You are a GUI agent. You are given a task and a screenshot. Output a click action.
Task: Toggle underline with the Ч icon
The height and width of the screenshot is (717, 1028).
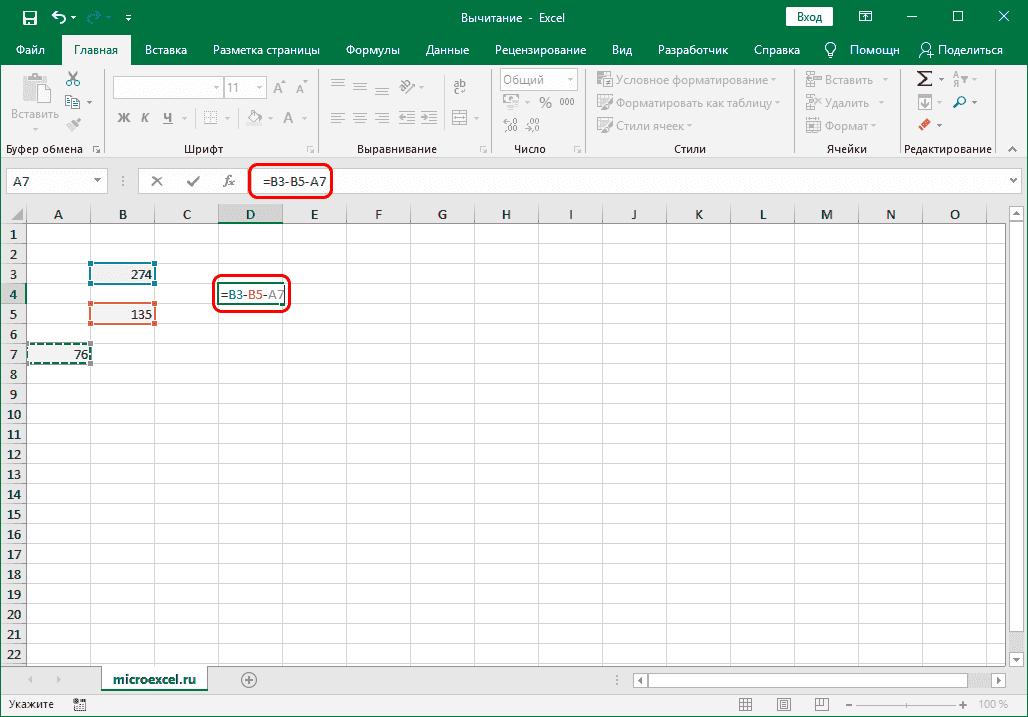(x=168, y=116)
